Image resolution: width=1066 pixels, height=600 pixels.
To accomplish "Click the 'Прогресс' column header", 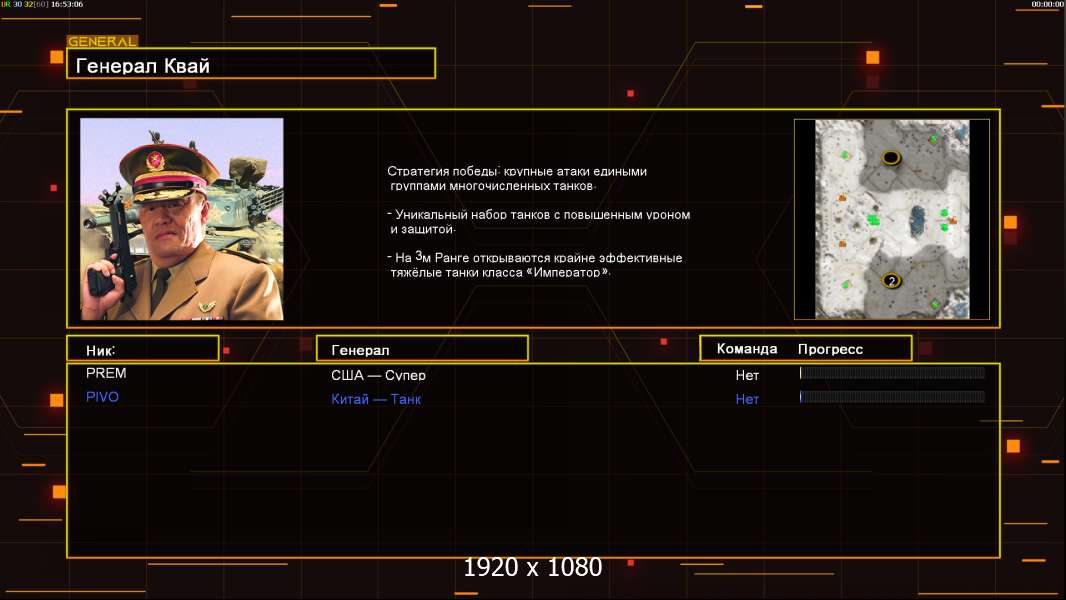I will [x=830, y=349].
